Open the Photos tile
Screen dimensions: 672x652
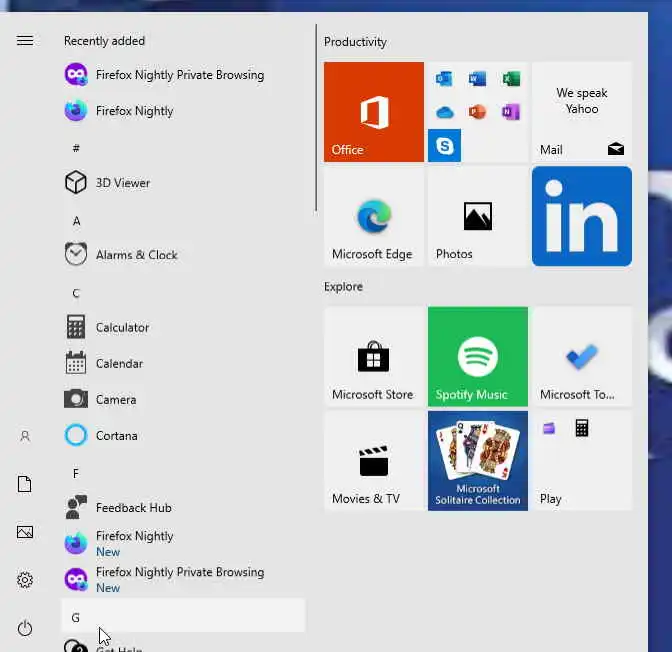pyautogui.click(x=478, y=216)
